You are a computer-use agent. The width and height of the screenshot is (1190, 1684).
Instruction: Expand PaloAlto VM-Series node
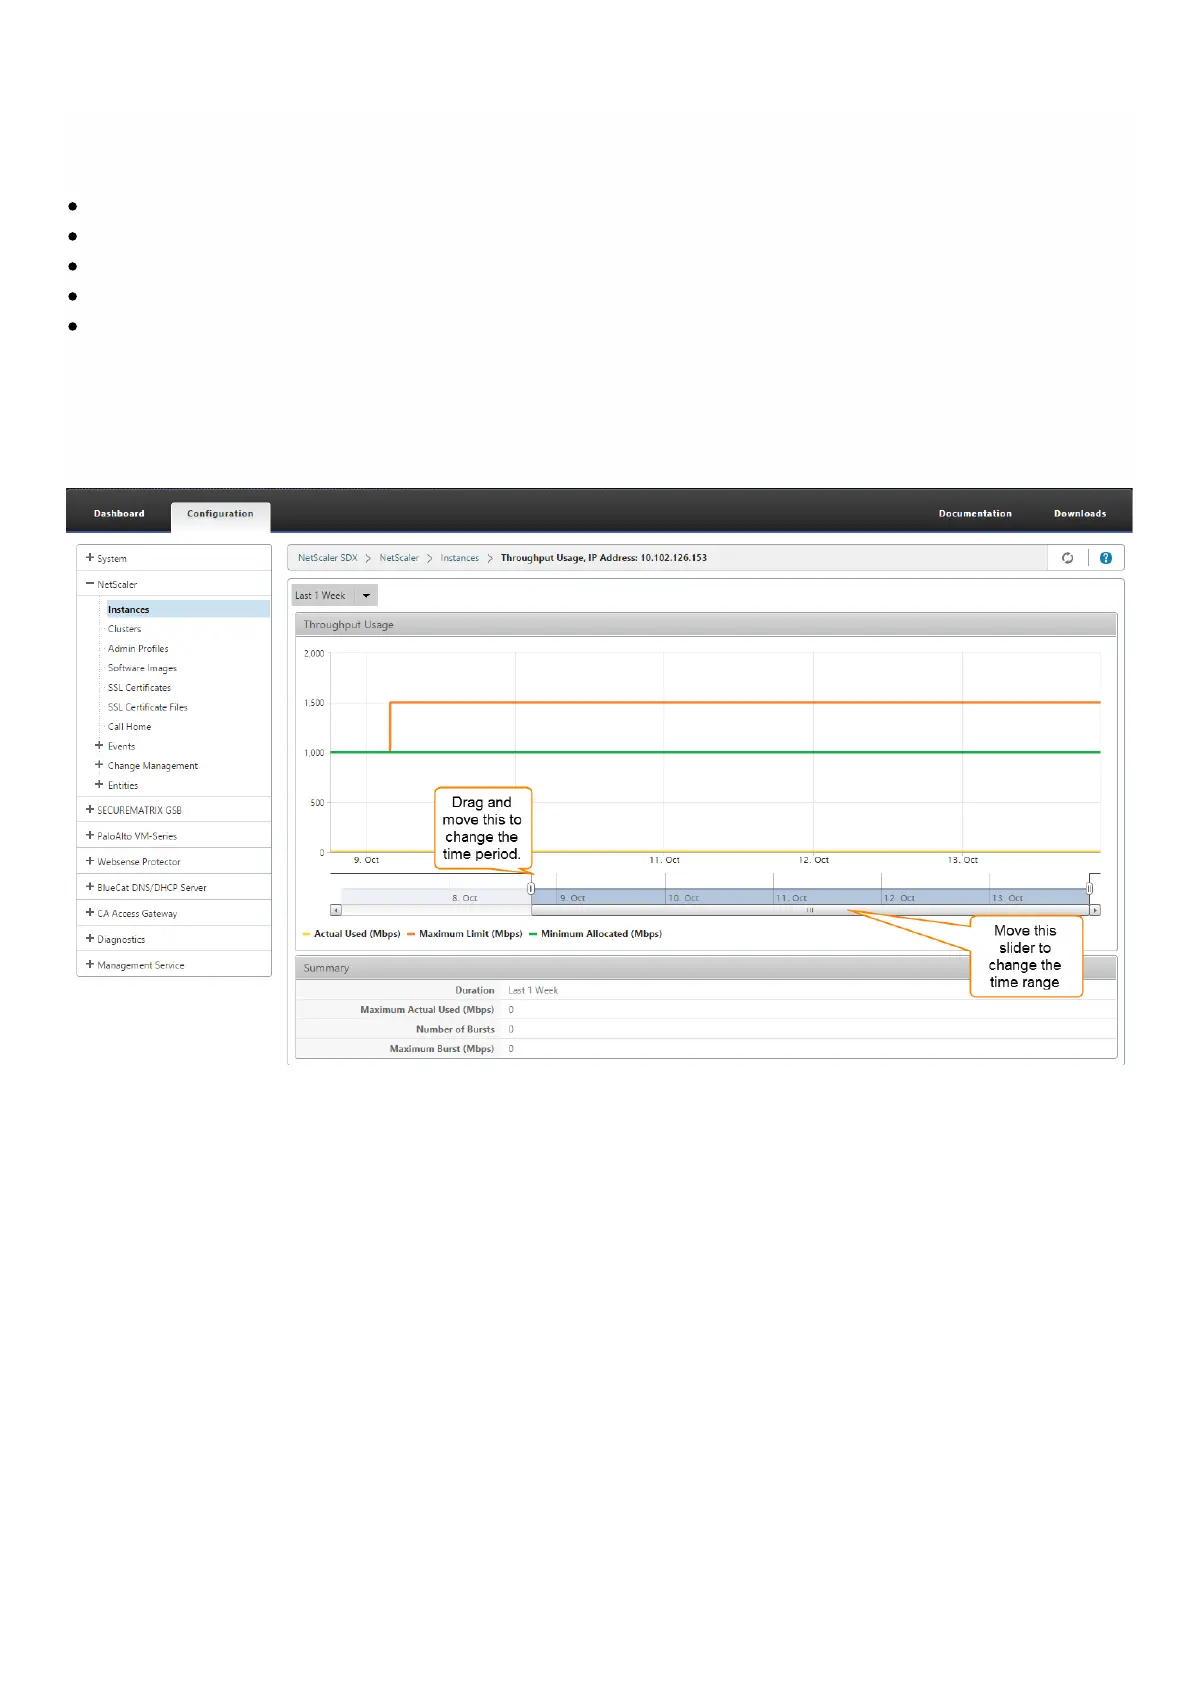(89, 836)
